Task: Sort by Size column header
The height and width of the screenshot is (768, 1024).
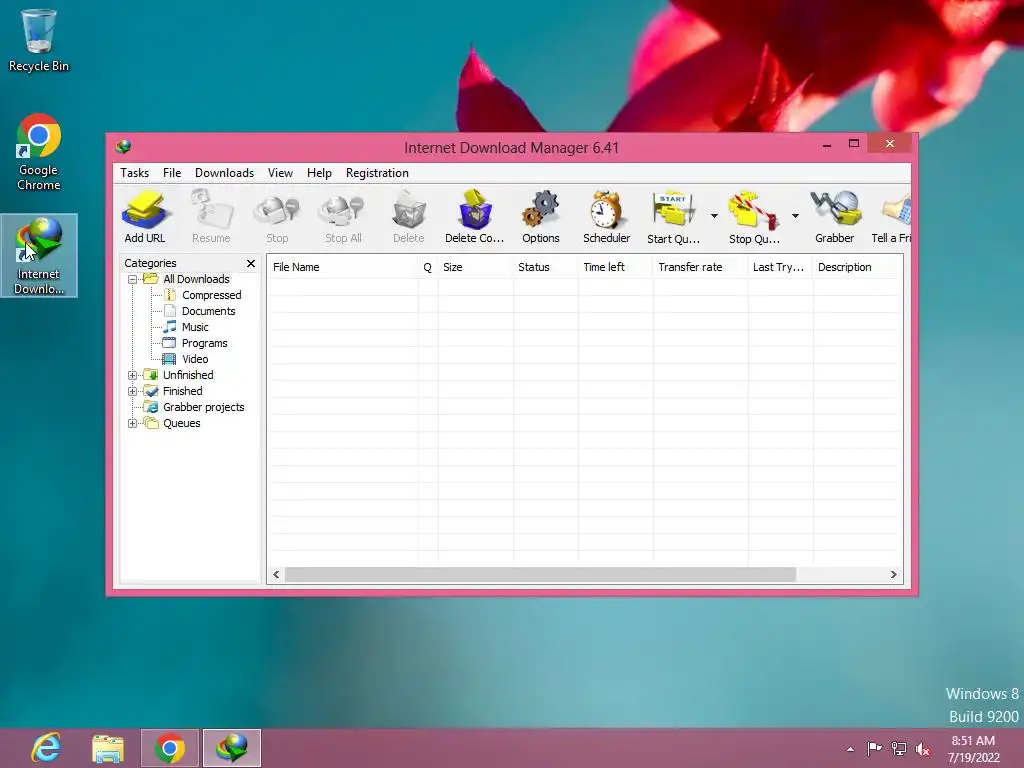Action: pyautogui.click(x=475, y=267)
